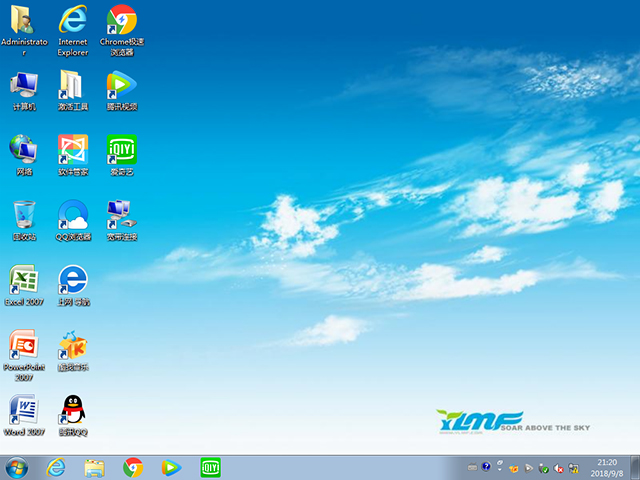This screenshot has width=640, height=480.
Task: Select the QQ penguin desktop icon
Action: (73, 411)
